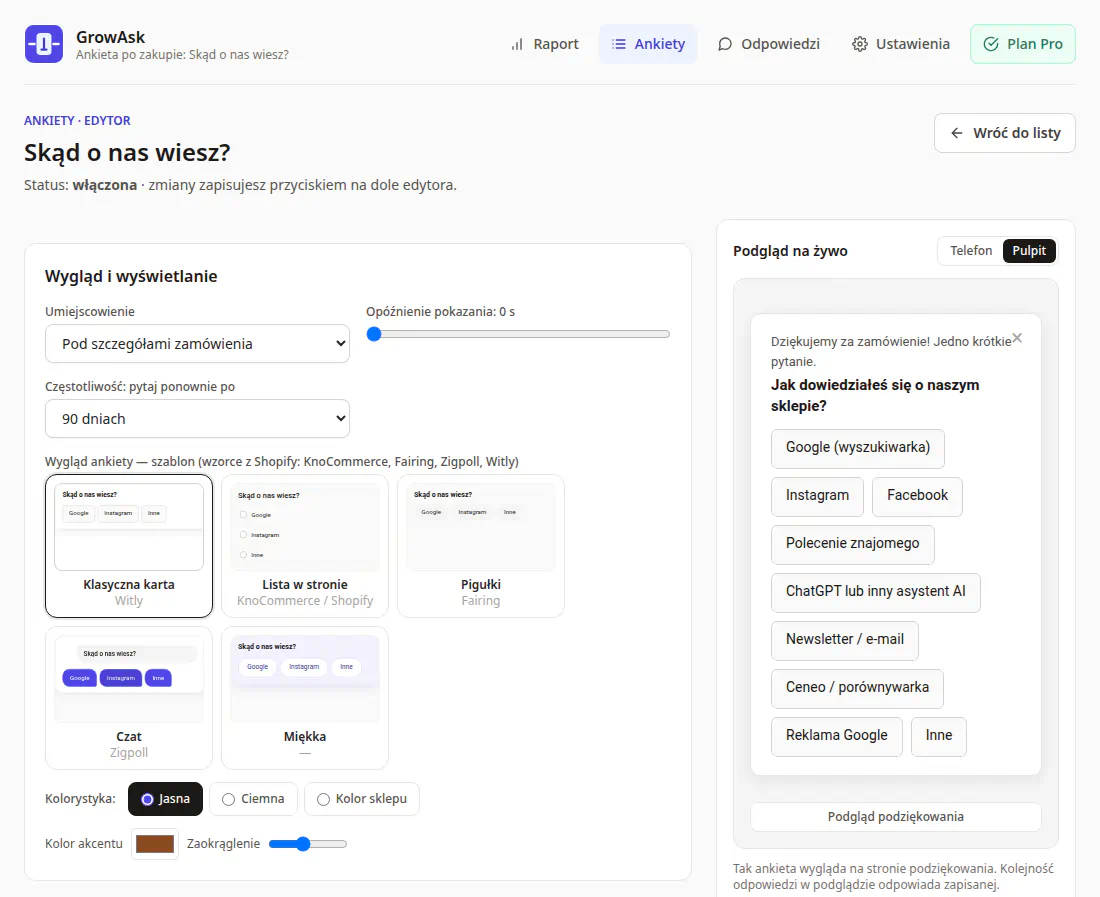The image size is (1100, 897).
Task: Go back with Wróć do listy button
Action: click(1005, 133)
